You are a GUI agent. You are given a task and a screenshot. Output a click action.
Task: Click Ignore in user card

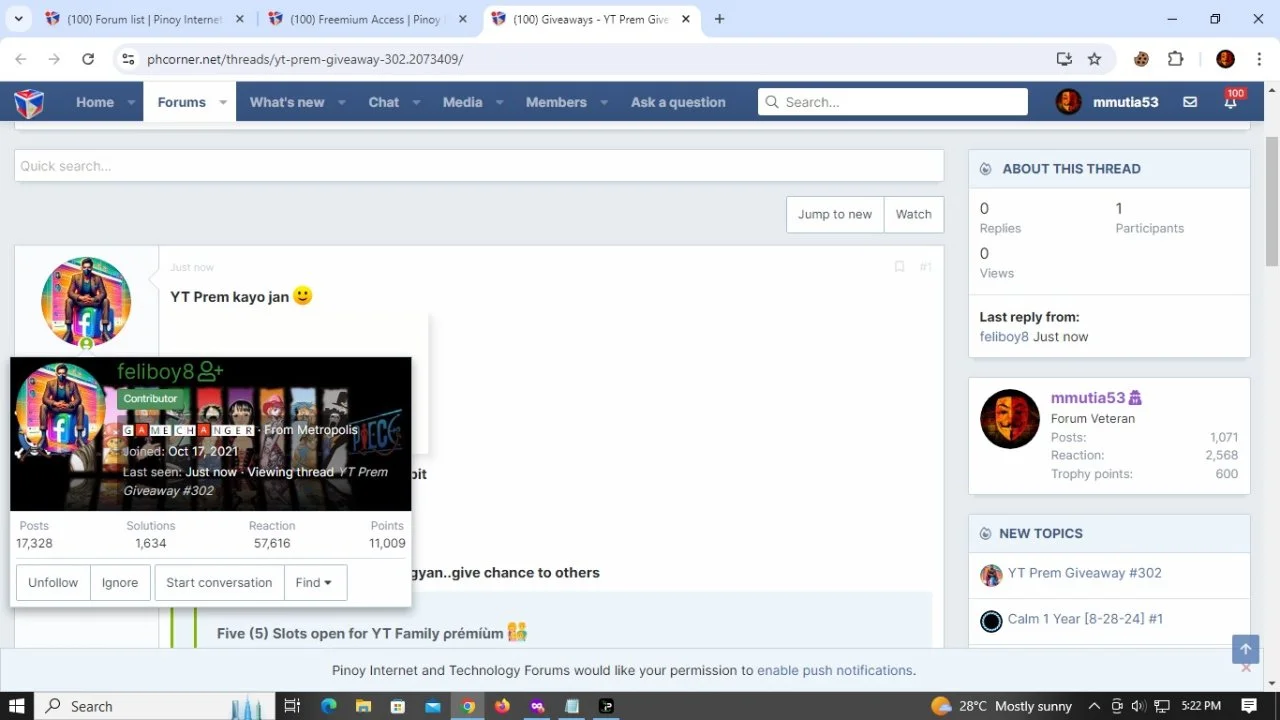(x=120, y=582)
